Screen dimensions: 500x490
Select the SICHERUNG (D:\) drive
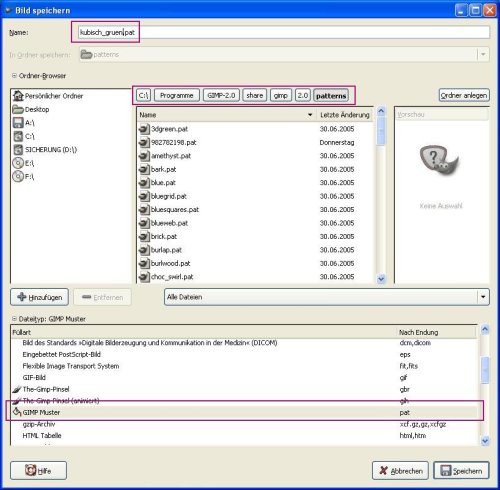(x=45, y=149)
